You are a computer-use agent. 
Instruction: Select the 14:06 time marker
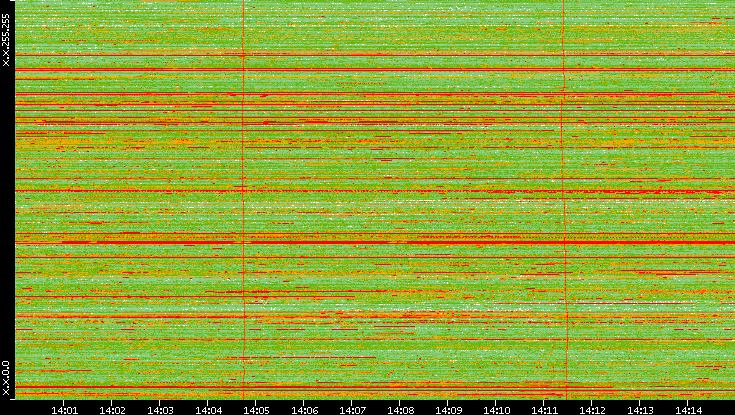[304, 409]
